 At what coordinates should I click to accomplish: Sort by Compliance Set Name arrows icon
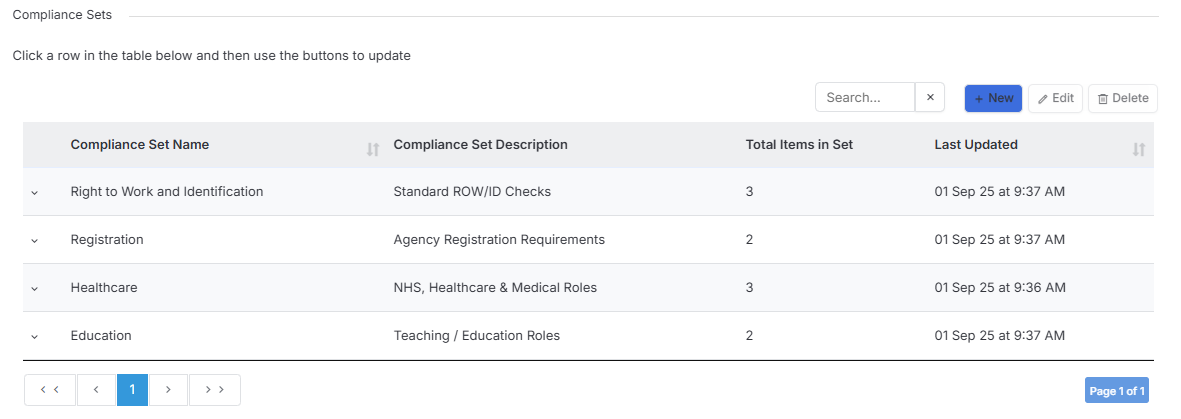(x=373, y=149)
